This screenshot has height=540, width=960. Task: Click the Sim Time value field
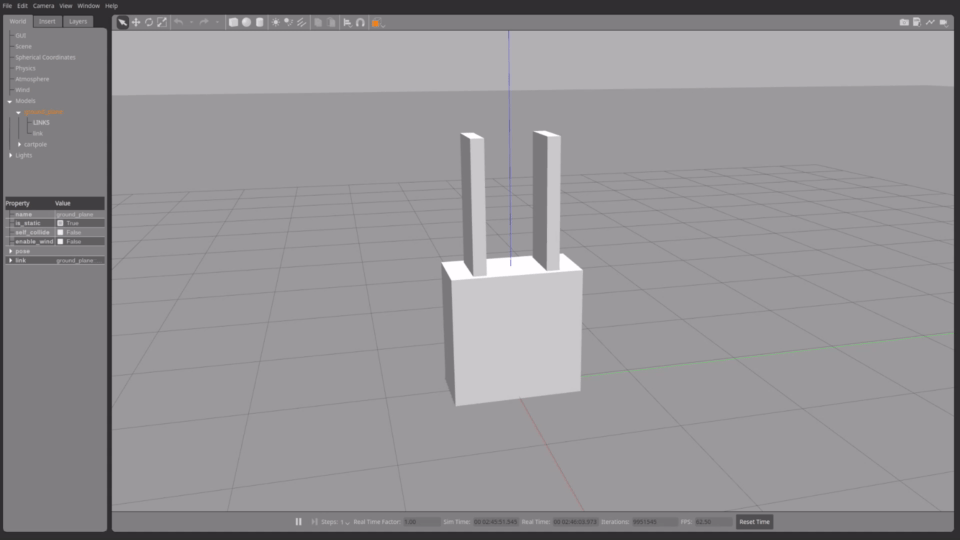[x=495, y=522]
